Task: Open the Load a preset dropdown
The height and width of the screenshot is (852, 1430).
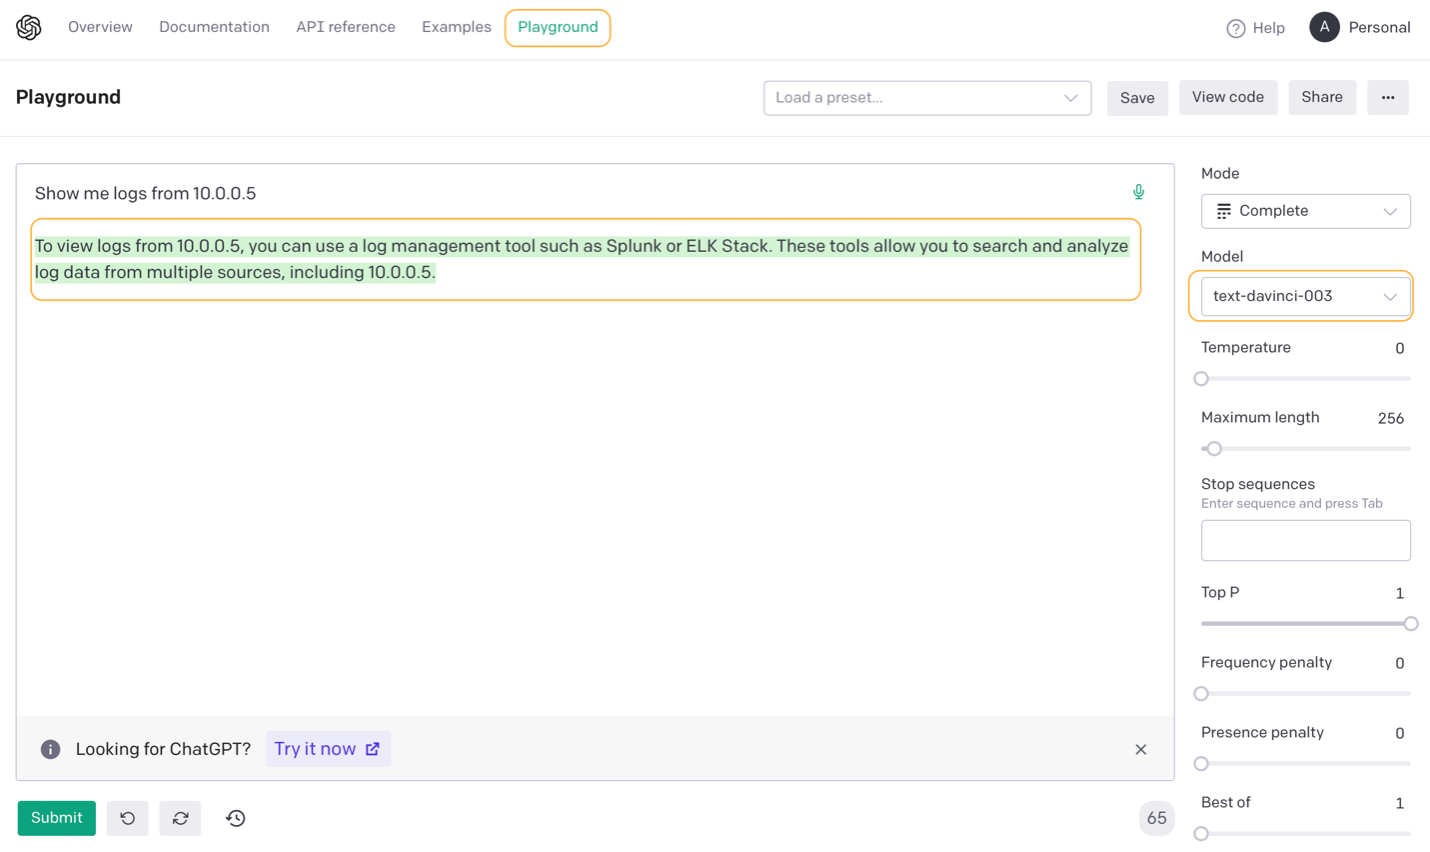Action: click(927, 98)
